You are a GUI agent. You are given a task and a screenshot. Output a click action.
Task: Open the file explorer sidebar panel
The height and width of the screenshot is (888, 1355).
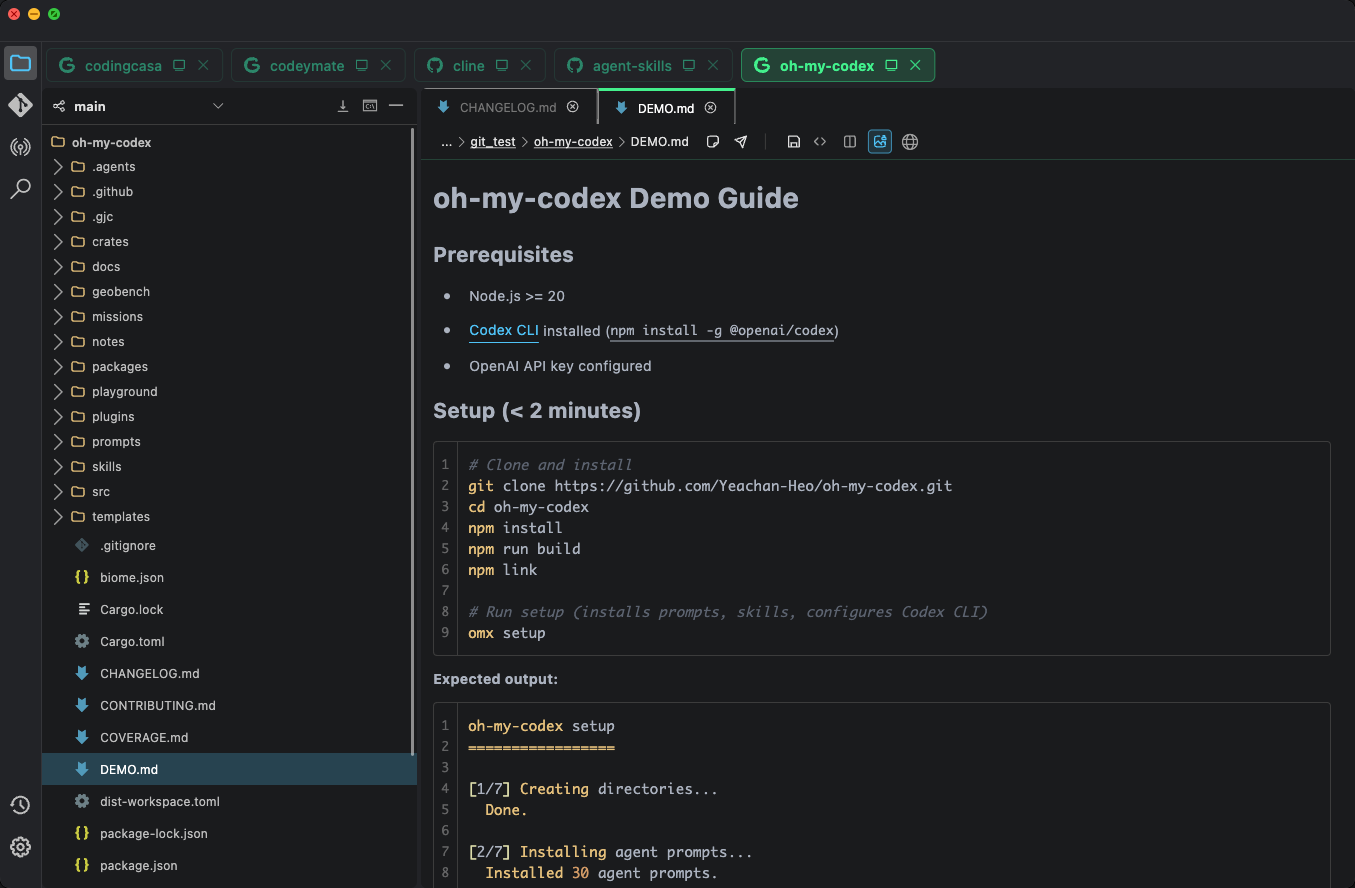click(20, 64)
